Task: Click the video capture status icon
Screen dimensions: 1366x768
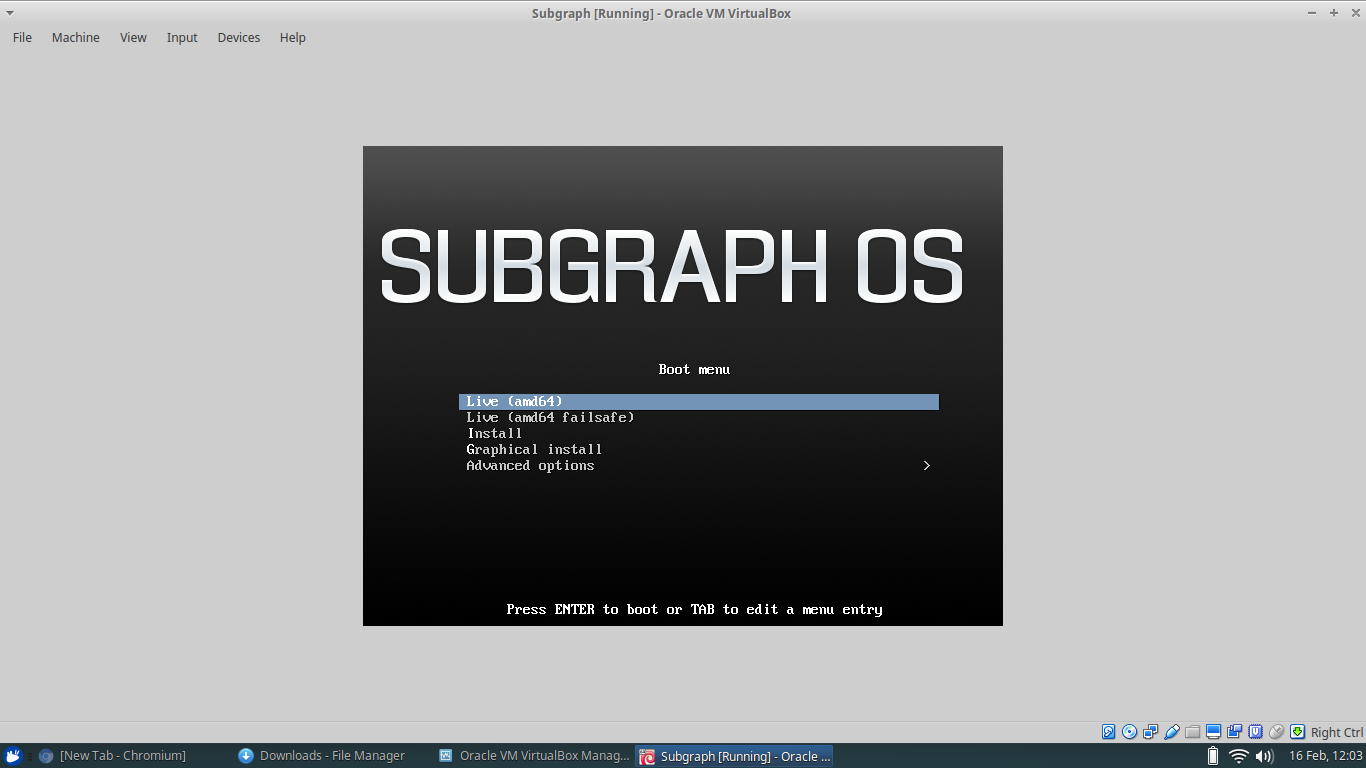Action: [x=1234, y=732]
